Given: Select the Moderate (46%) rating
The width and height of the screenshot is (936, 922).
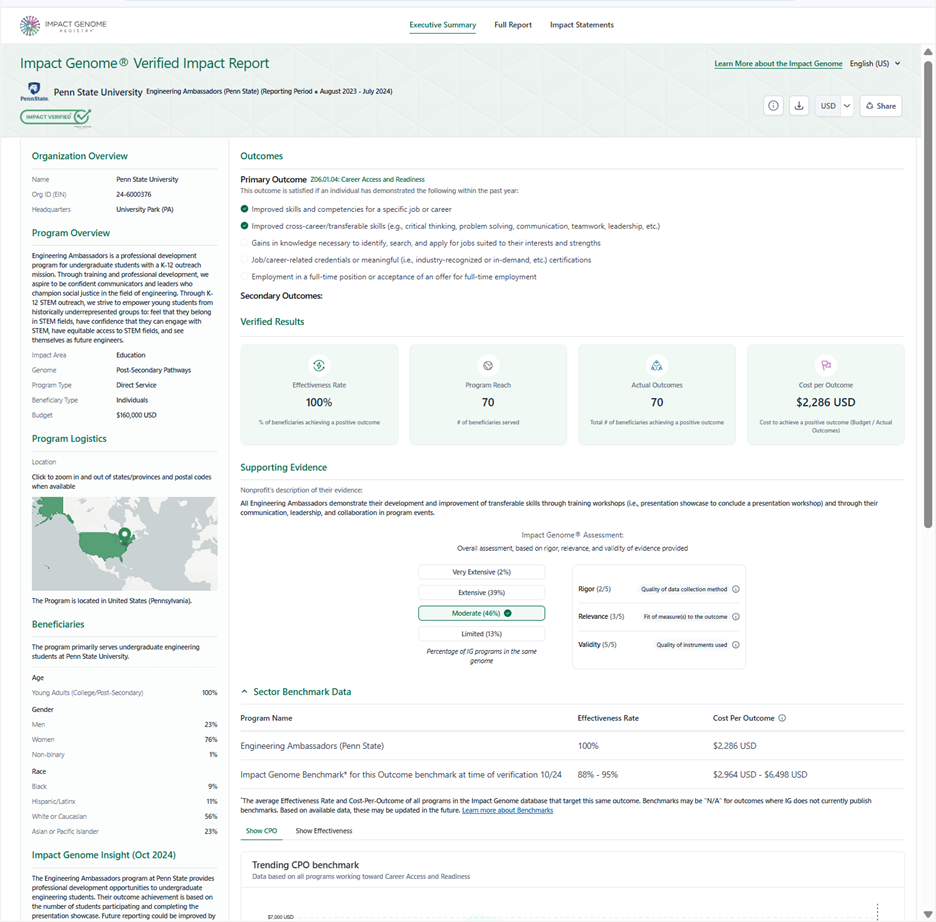Looking at the screenshot, I should coord(481,613).
